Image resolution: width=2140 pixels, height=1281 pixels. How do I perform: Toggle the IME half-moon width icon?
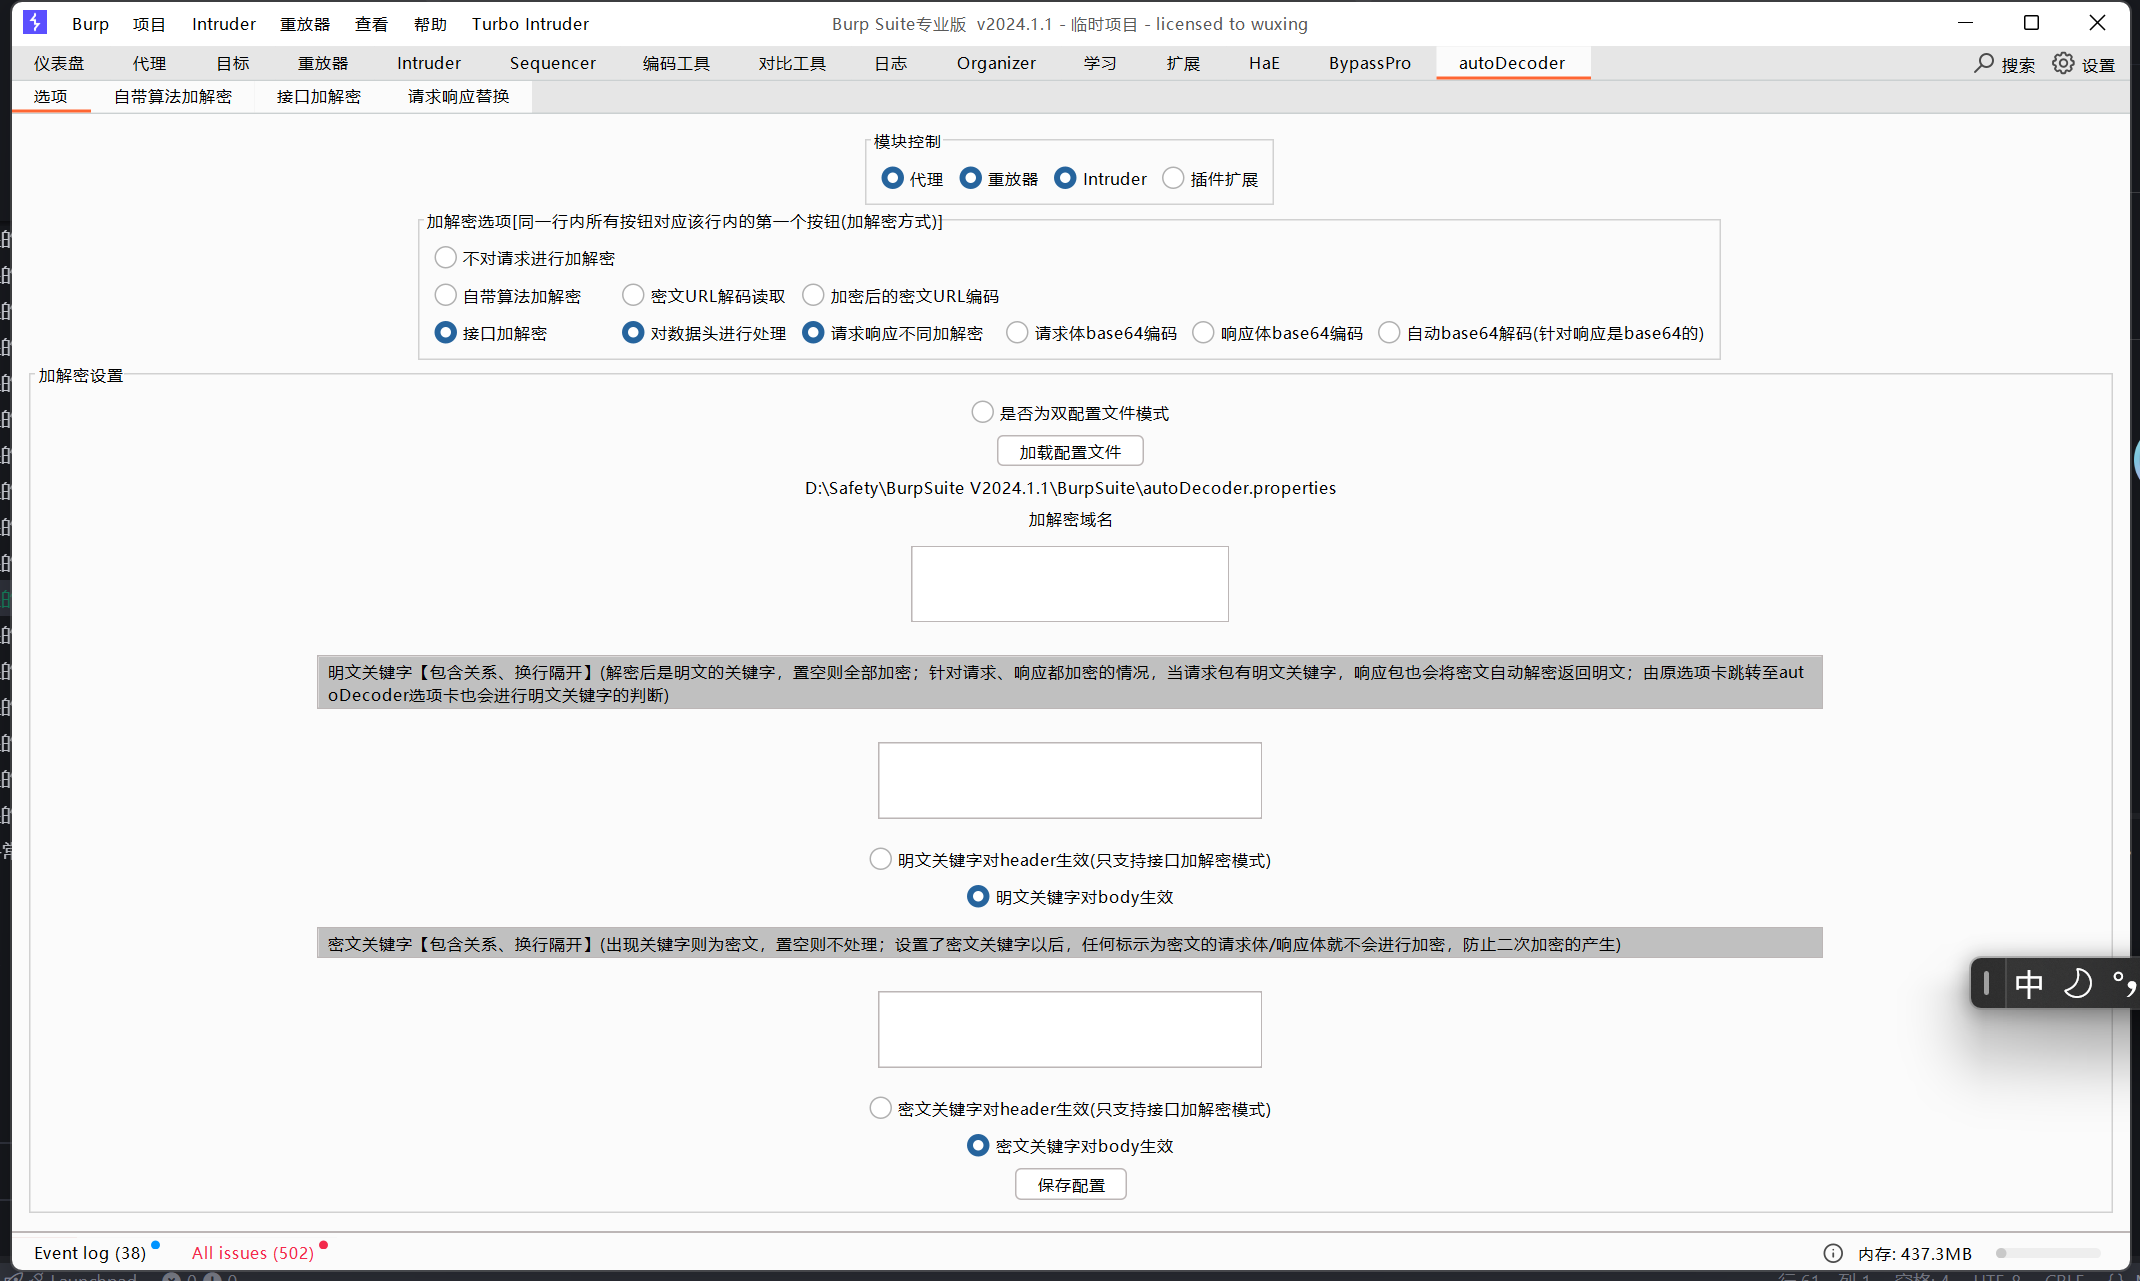tap(2077, 984)
